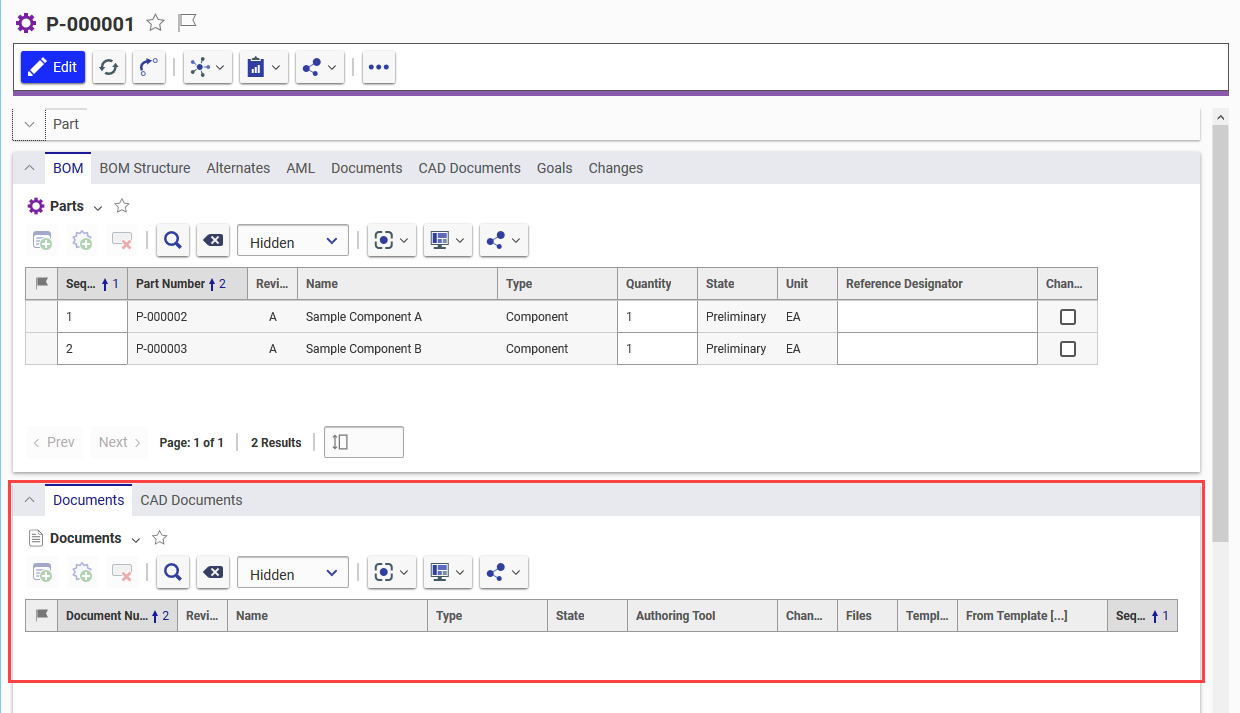Expand the Part section chevron
The image size is (1240, 713).
click(29, 124)
